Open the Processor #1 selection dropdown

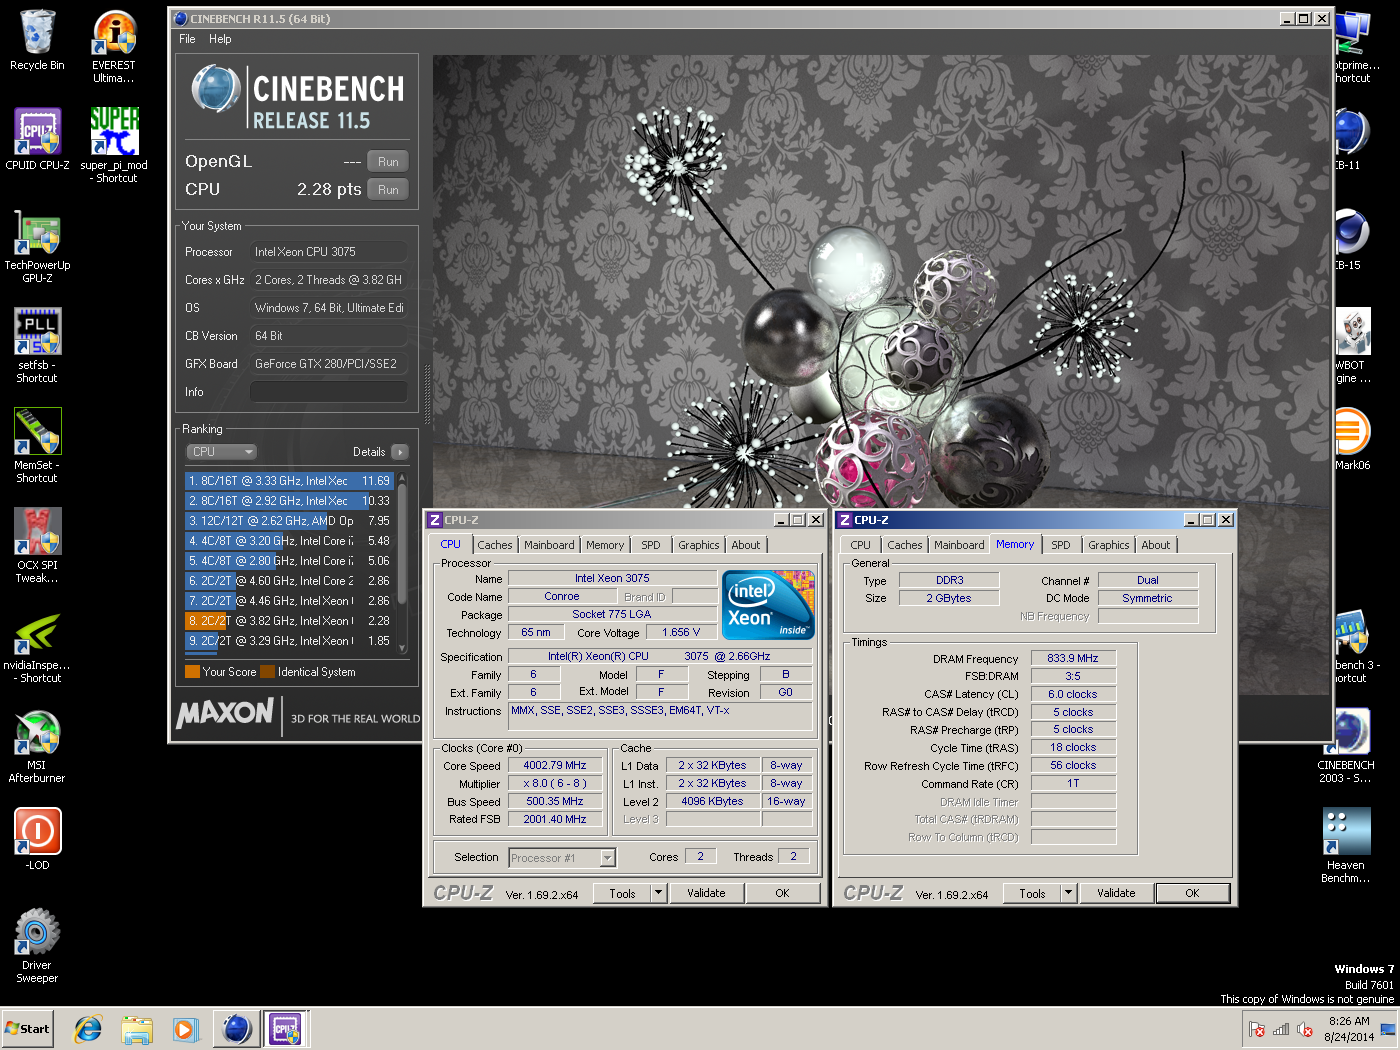(562, 858)
